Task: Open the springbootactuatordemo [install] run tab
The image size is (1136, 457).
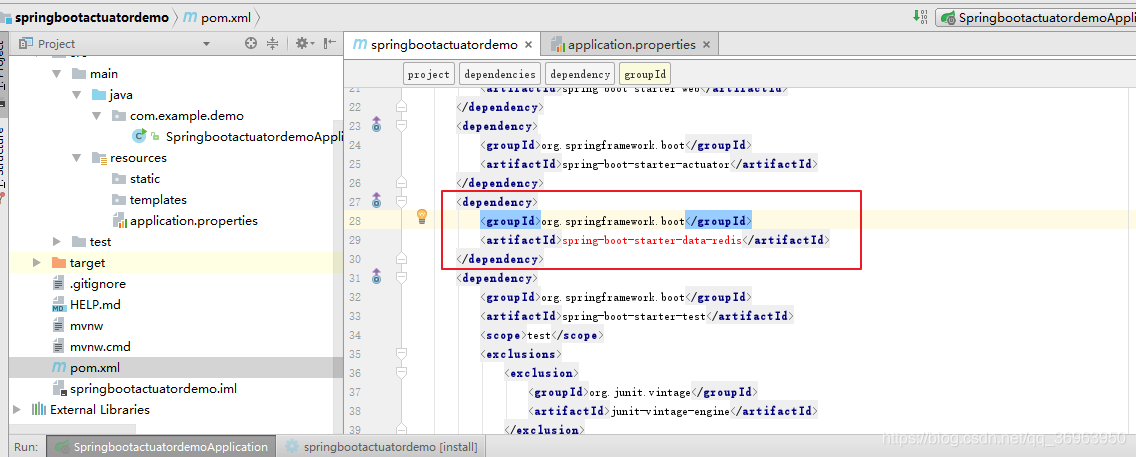Action: click(x=382, y=447)
